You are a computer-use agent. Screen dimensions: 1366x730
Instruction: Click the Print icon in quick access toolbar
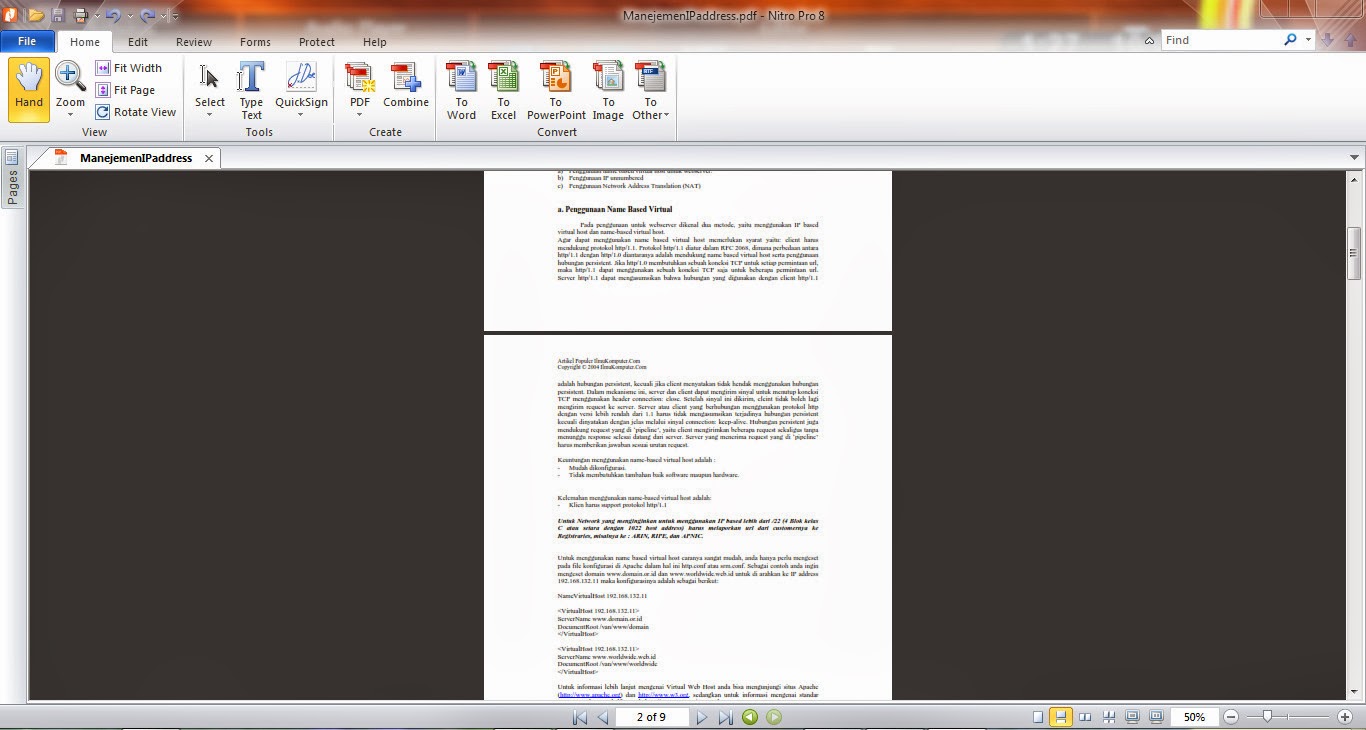81,15
